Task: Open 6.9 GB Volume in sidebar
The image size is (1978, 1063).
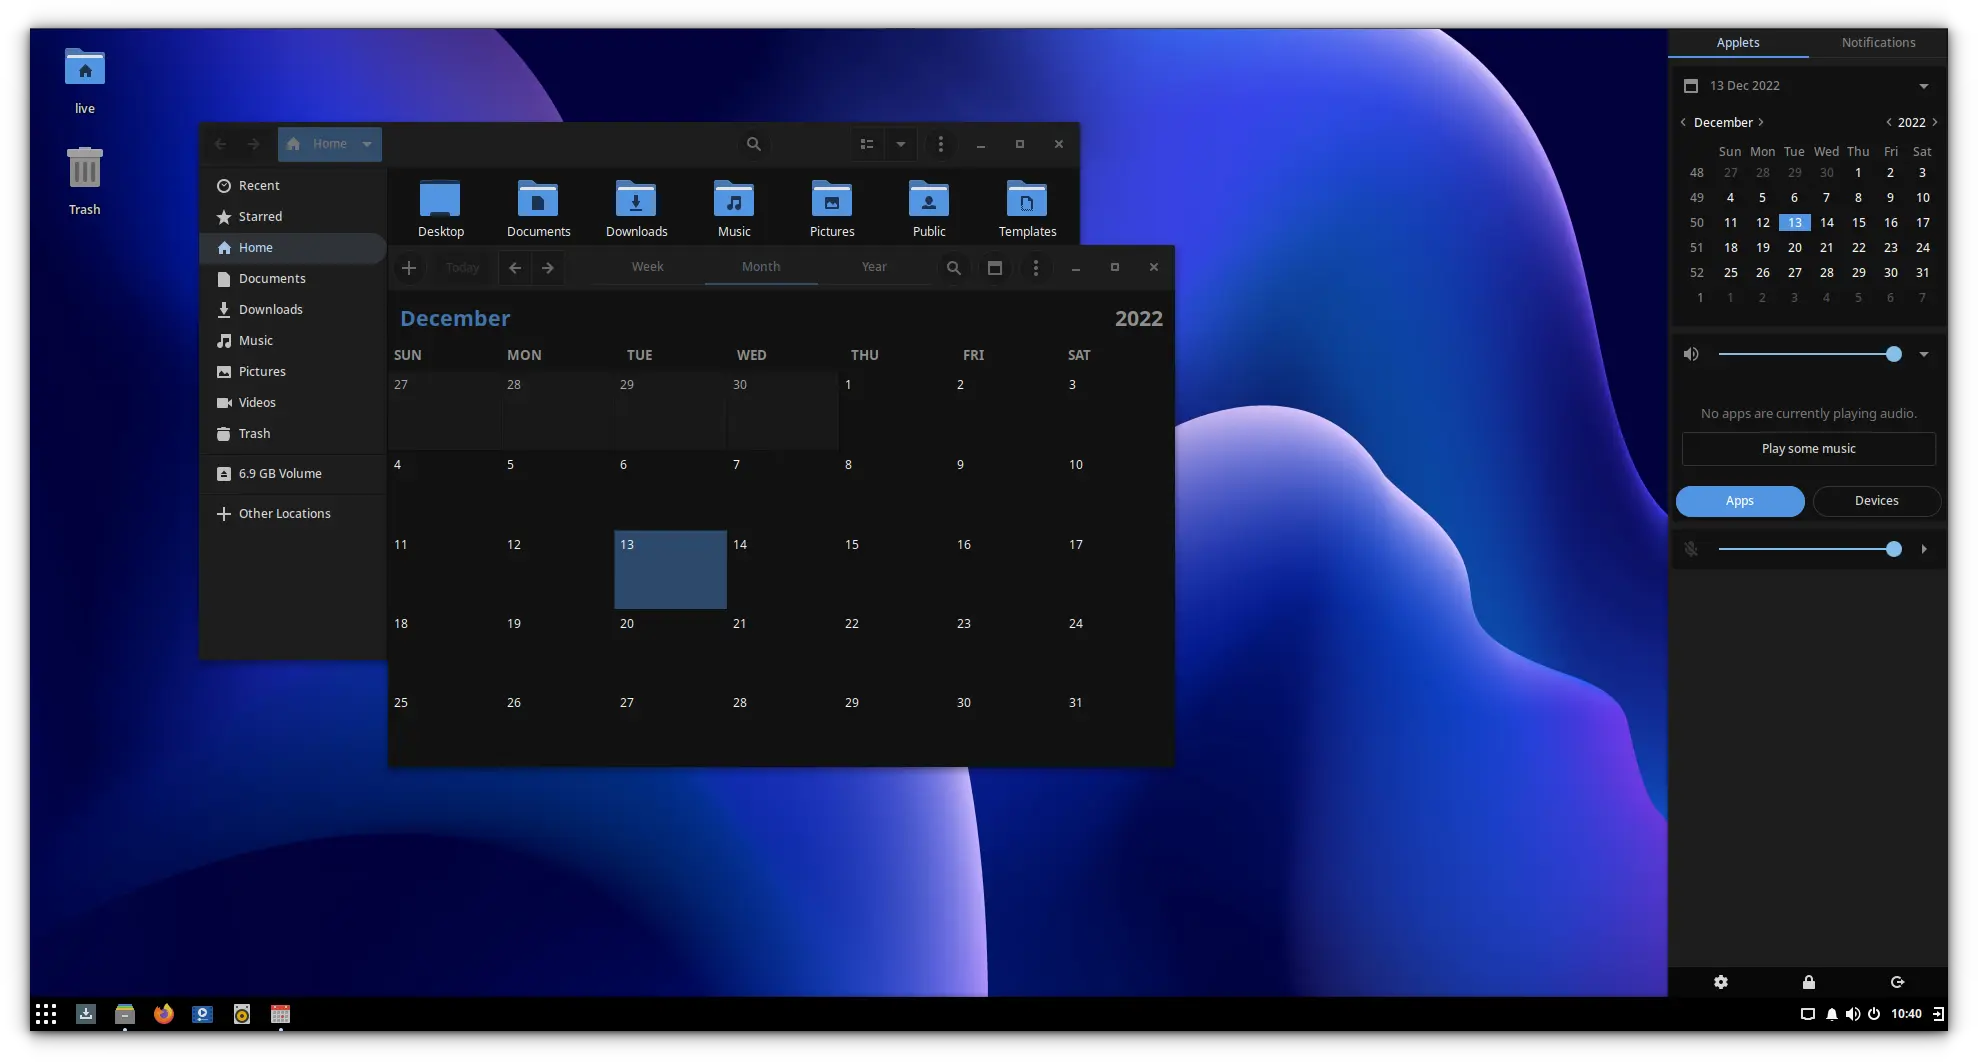Action: (293, 474)
